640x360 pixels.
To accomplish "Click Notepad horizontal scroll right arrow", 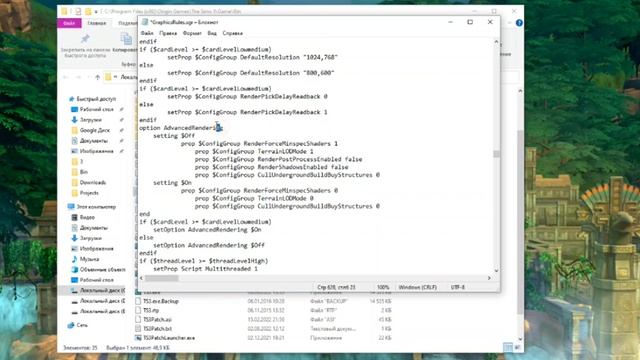I will (x=489, y=278).
